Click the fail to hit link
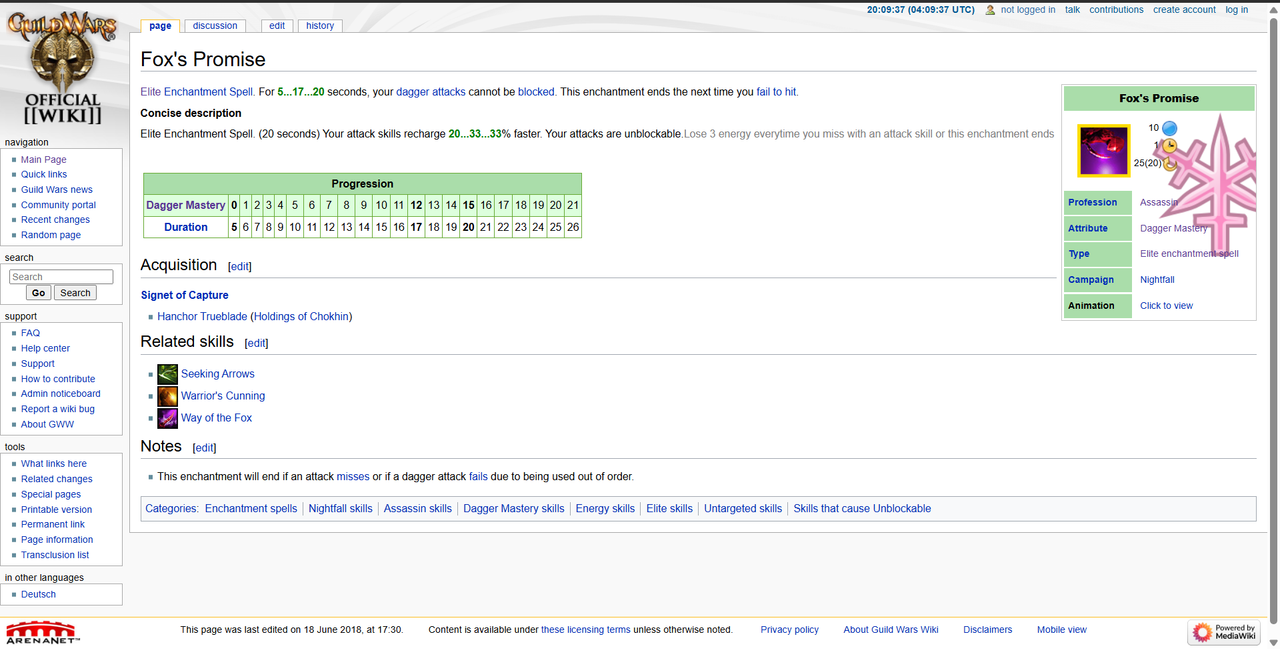 [776, 92]
